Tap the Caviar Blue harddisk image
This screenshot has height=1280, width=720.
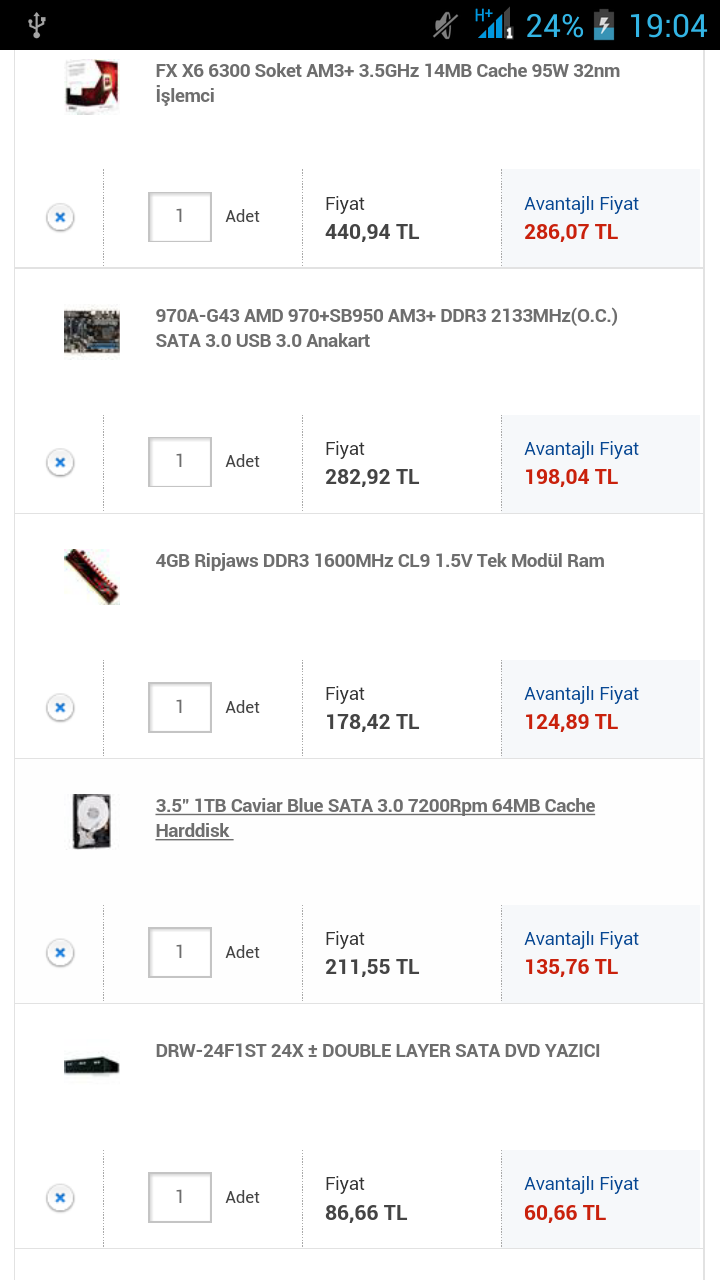pyautogui.click(x=92, y=821)
